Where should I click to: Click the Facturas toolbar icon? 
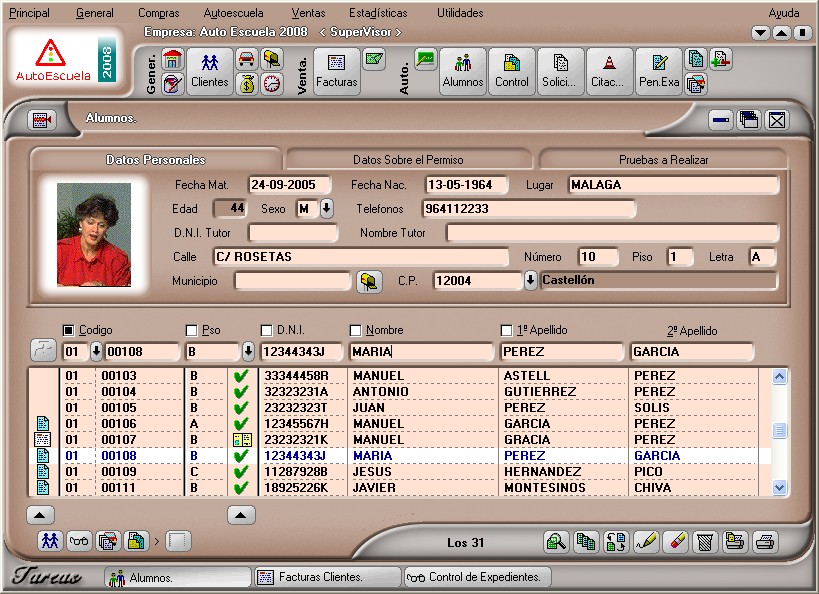pos(336,71)
